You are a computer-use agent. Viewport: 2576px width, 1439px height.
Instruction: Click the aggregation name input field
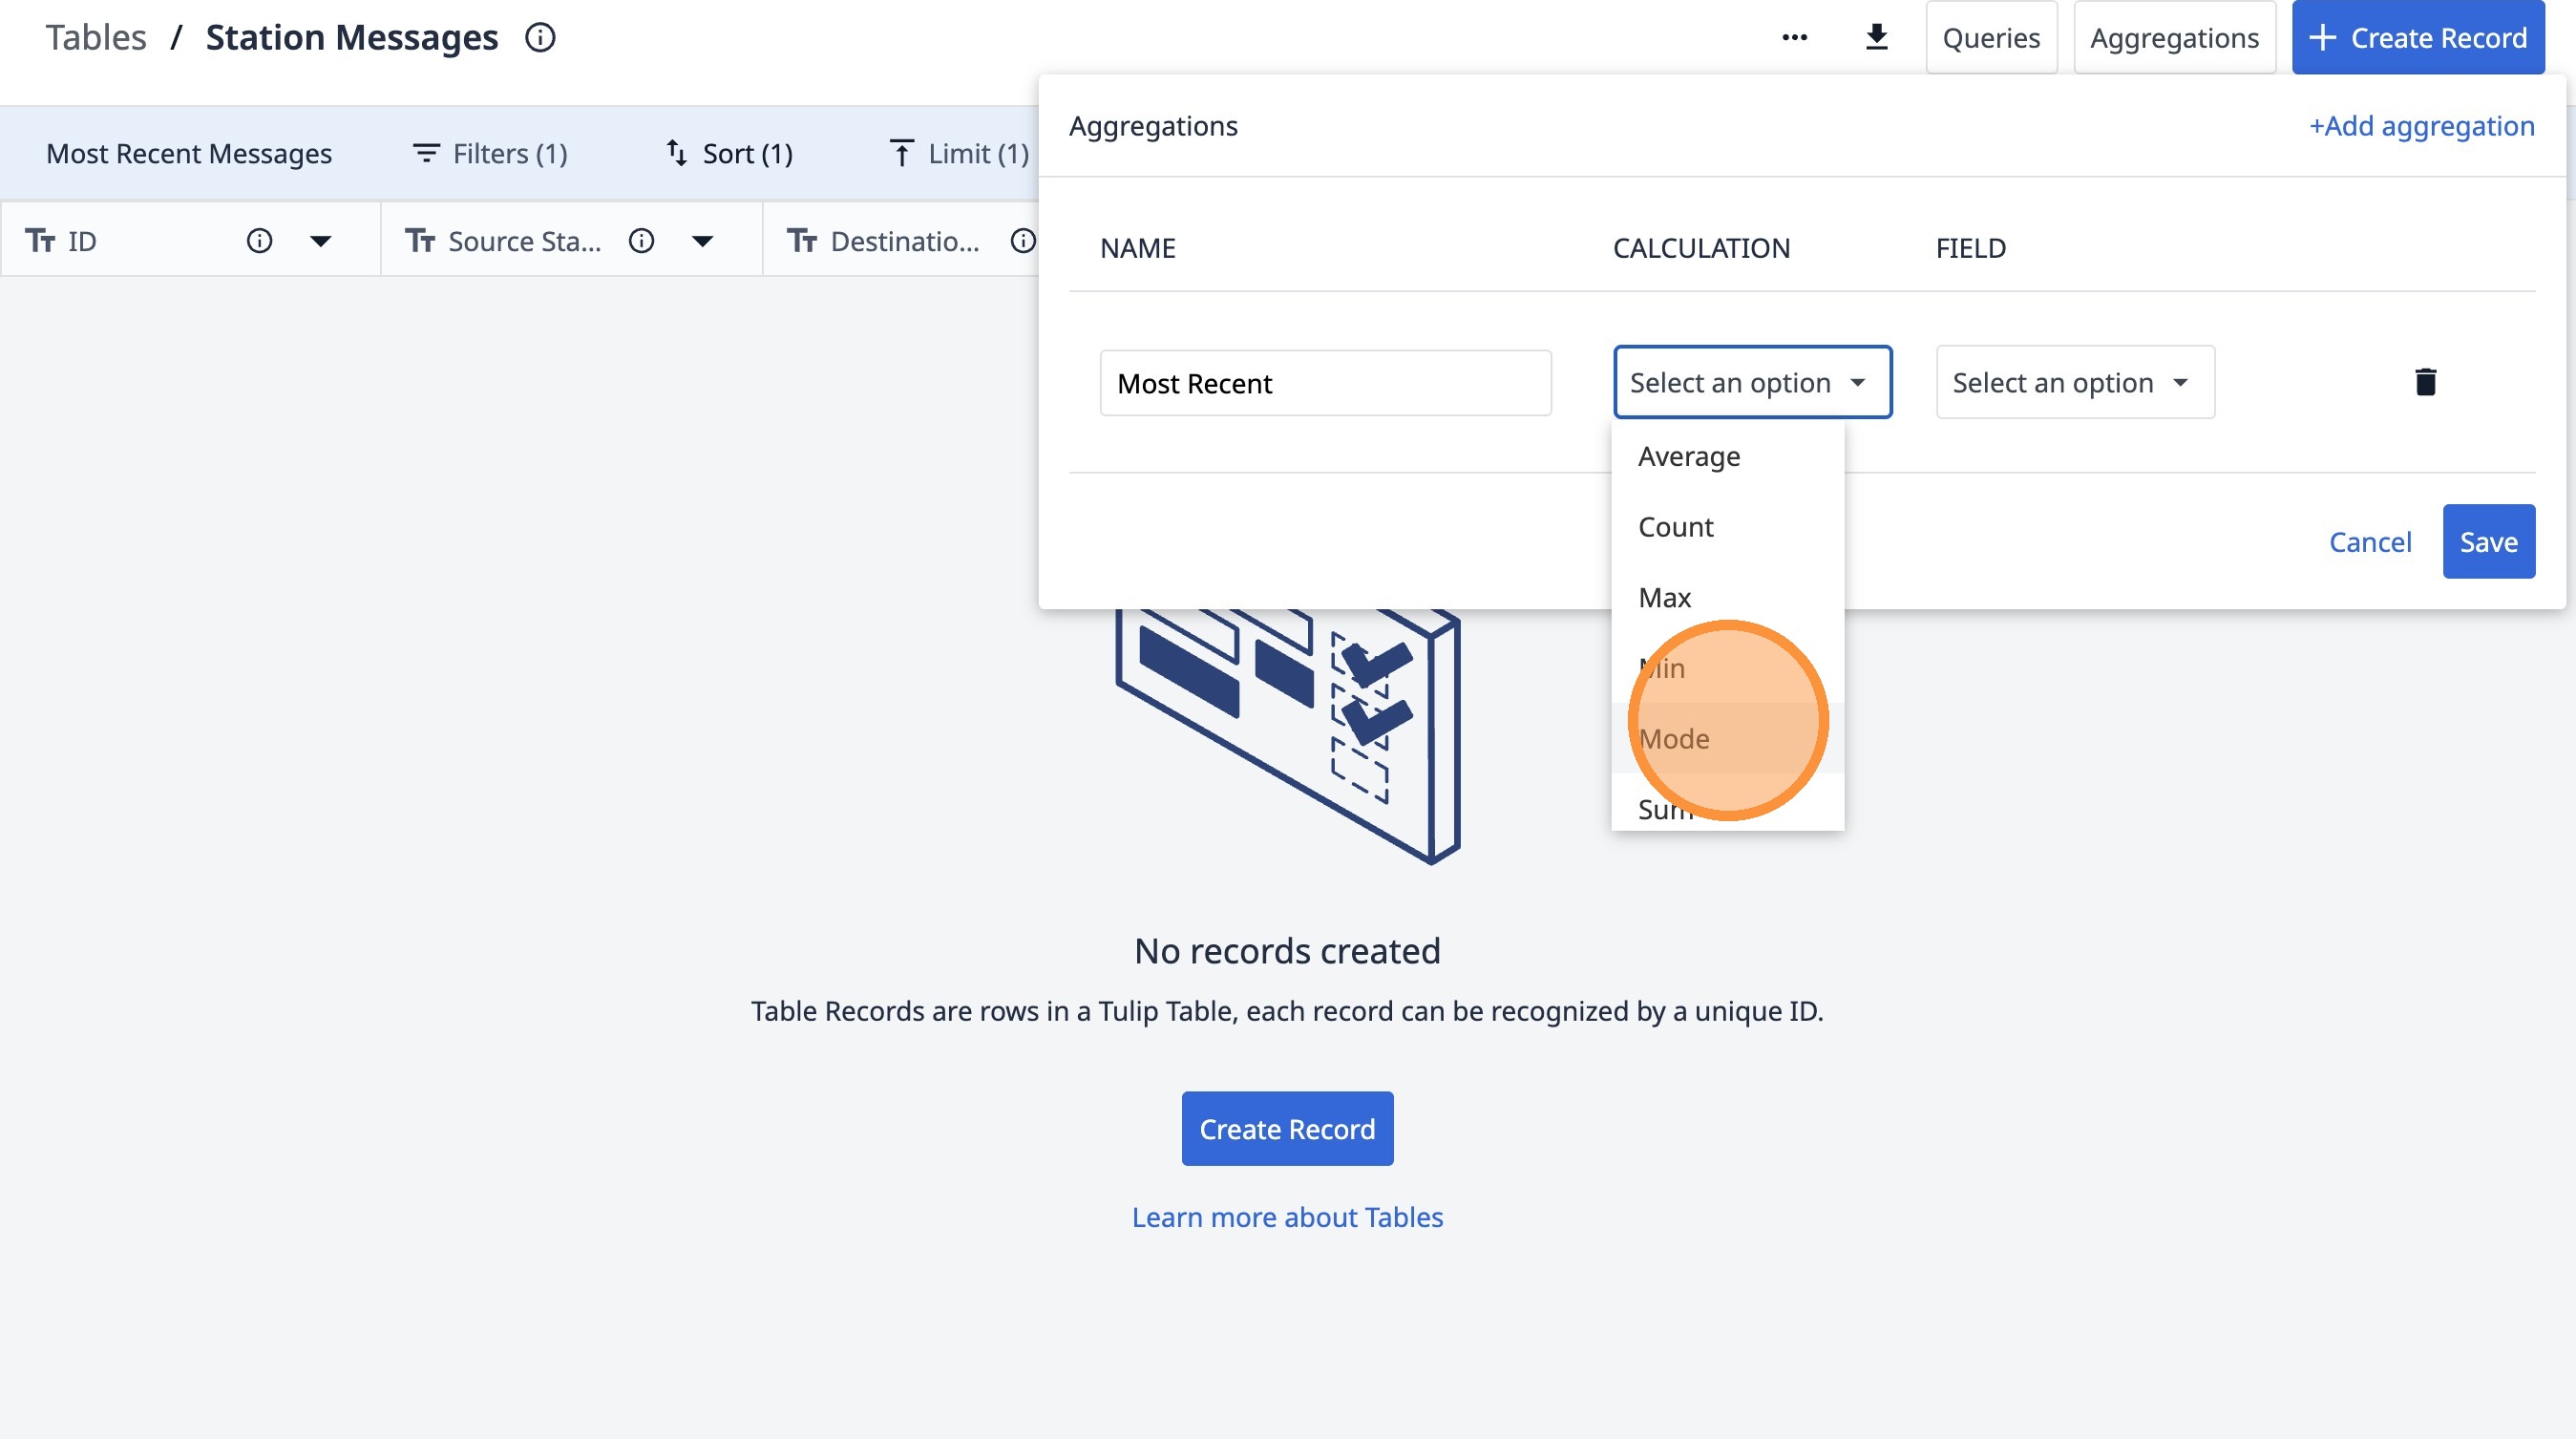(x=1324, y=384)
